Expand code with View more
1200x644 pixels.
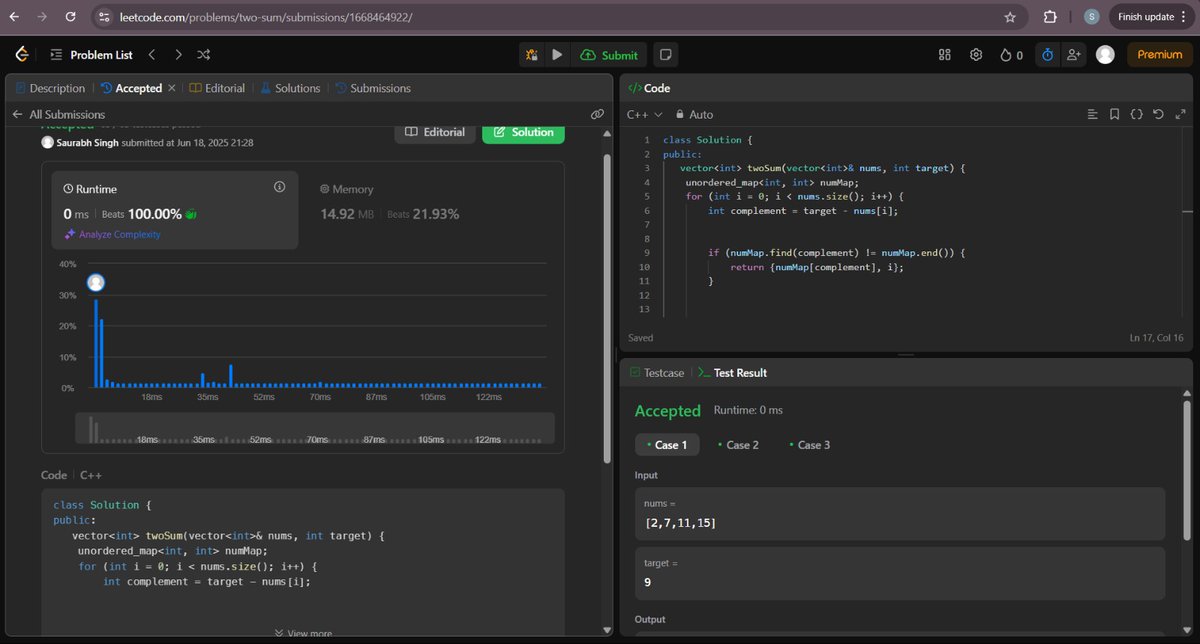(303, 633)
